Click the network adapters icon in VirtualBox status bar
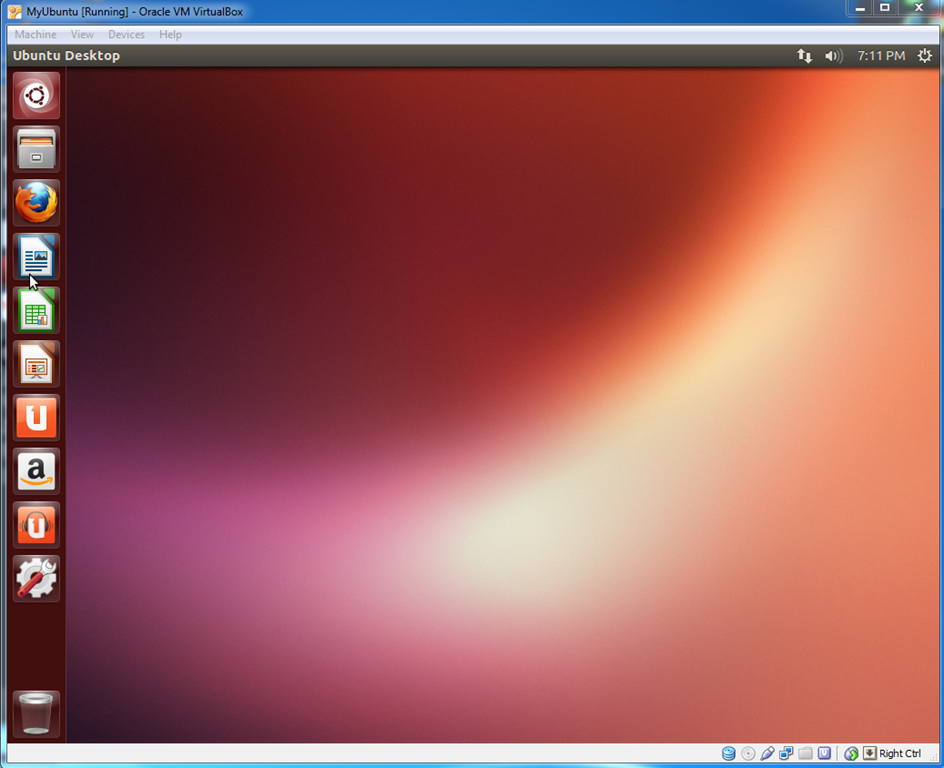The width and height of the screenshot is (944, 768). [x=786, y=754]
